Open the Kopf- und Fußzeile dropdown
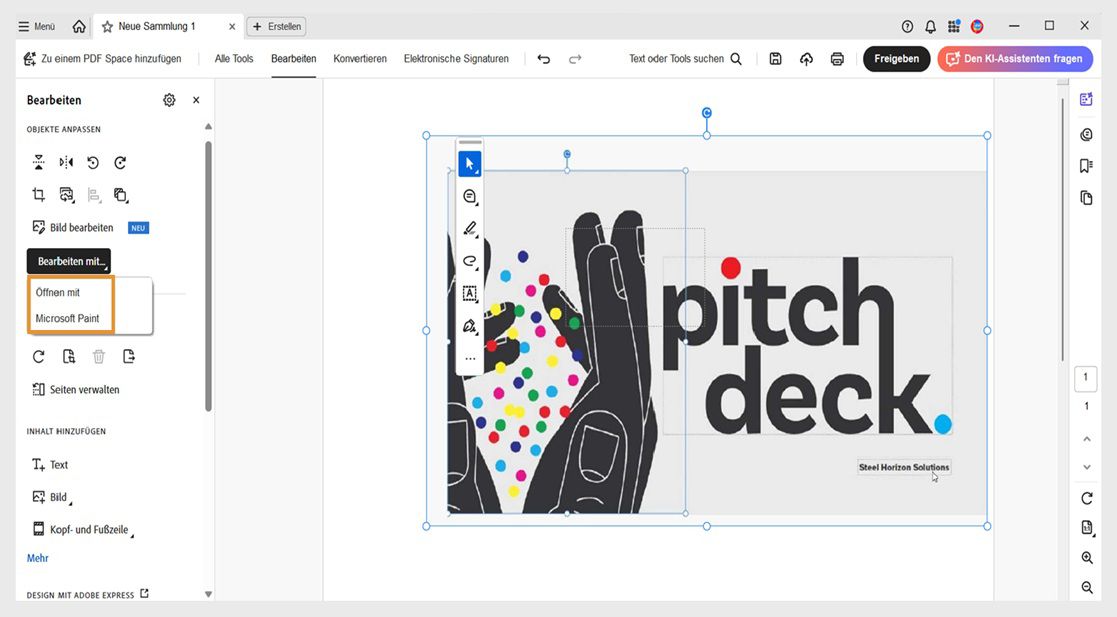 pos(83,529)
